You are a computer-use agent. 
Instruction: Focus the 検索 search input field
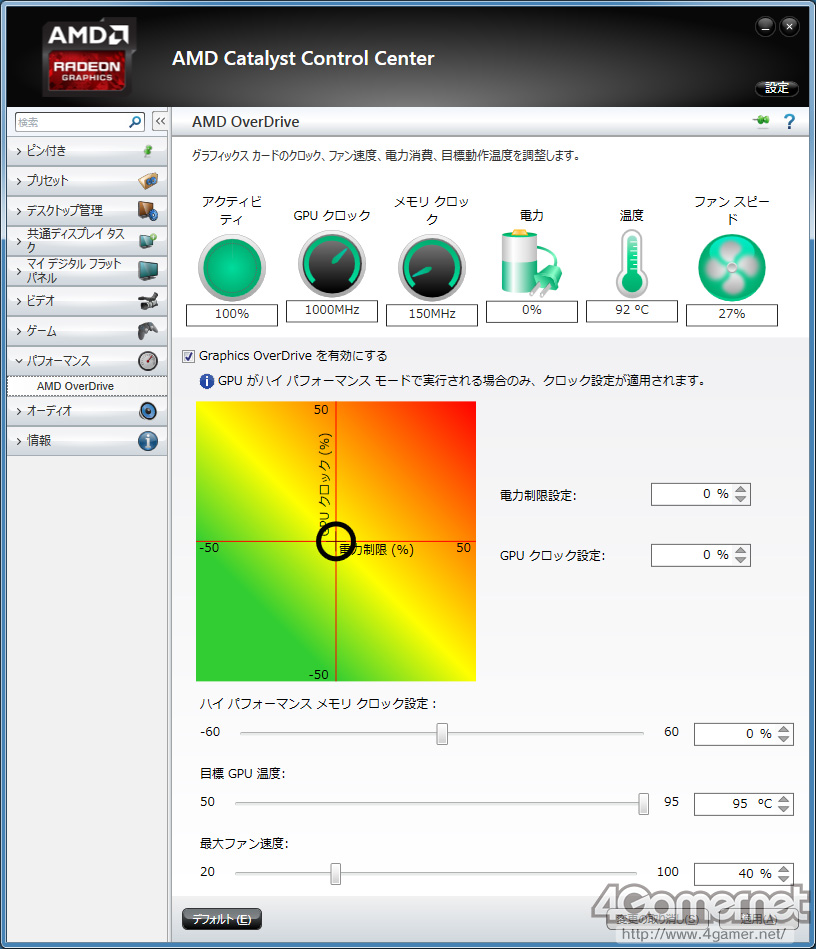pos(71,122)
